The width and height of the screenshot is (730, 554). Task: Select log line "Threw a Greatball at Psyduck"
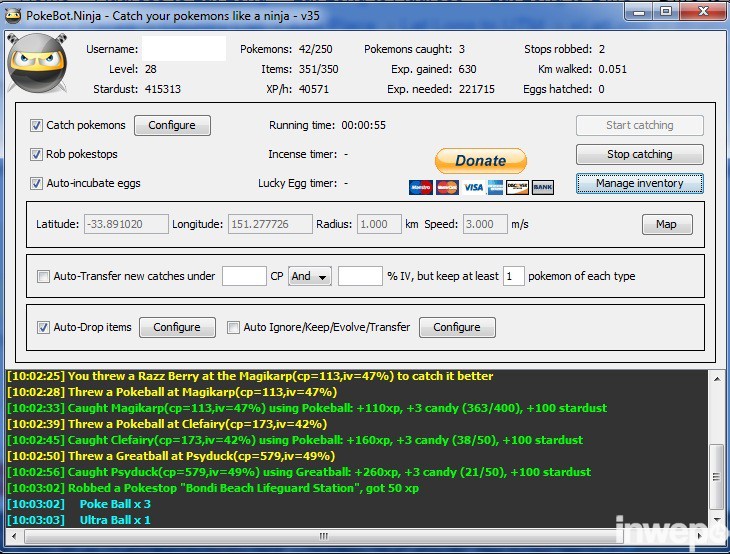[x=171, y=456]
